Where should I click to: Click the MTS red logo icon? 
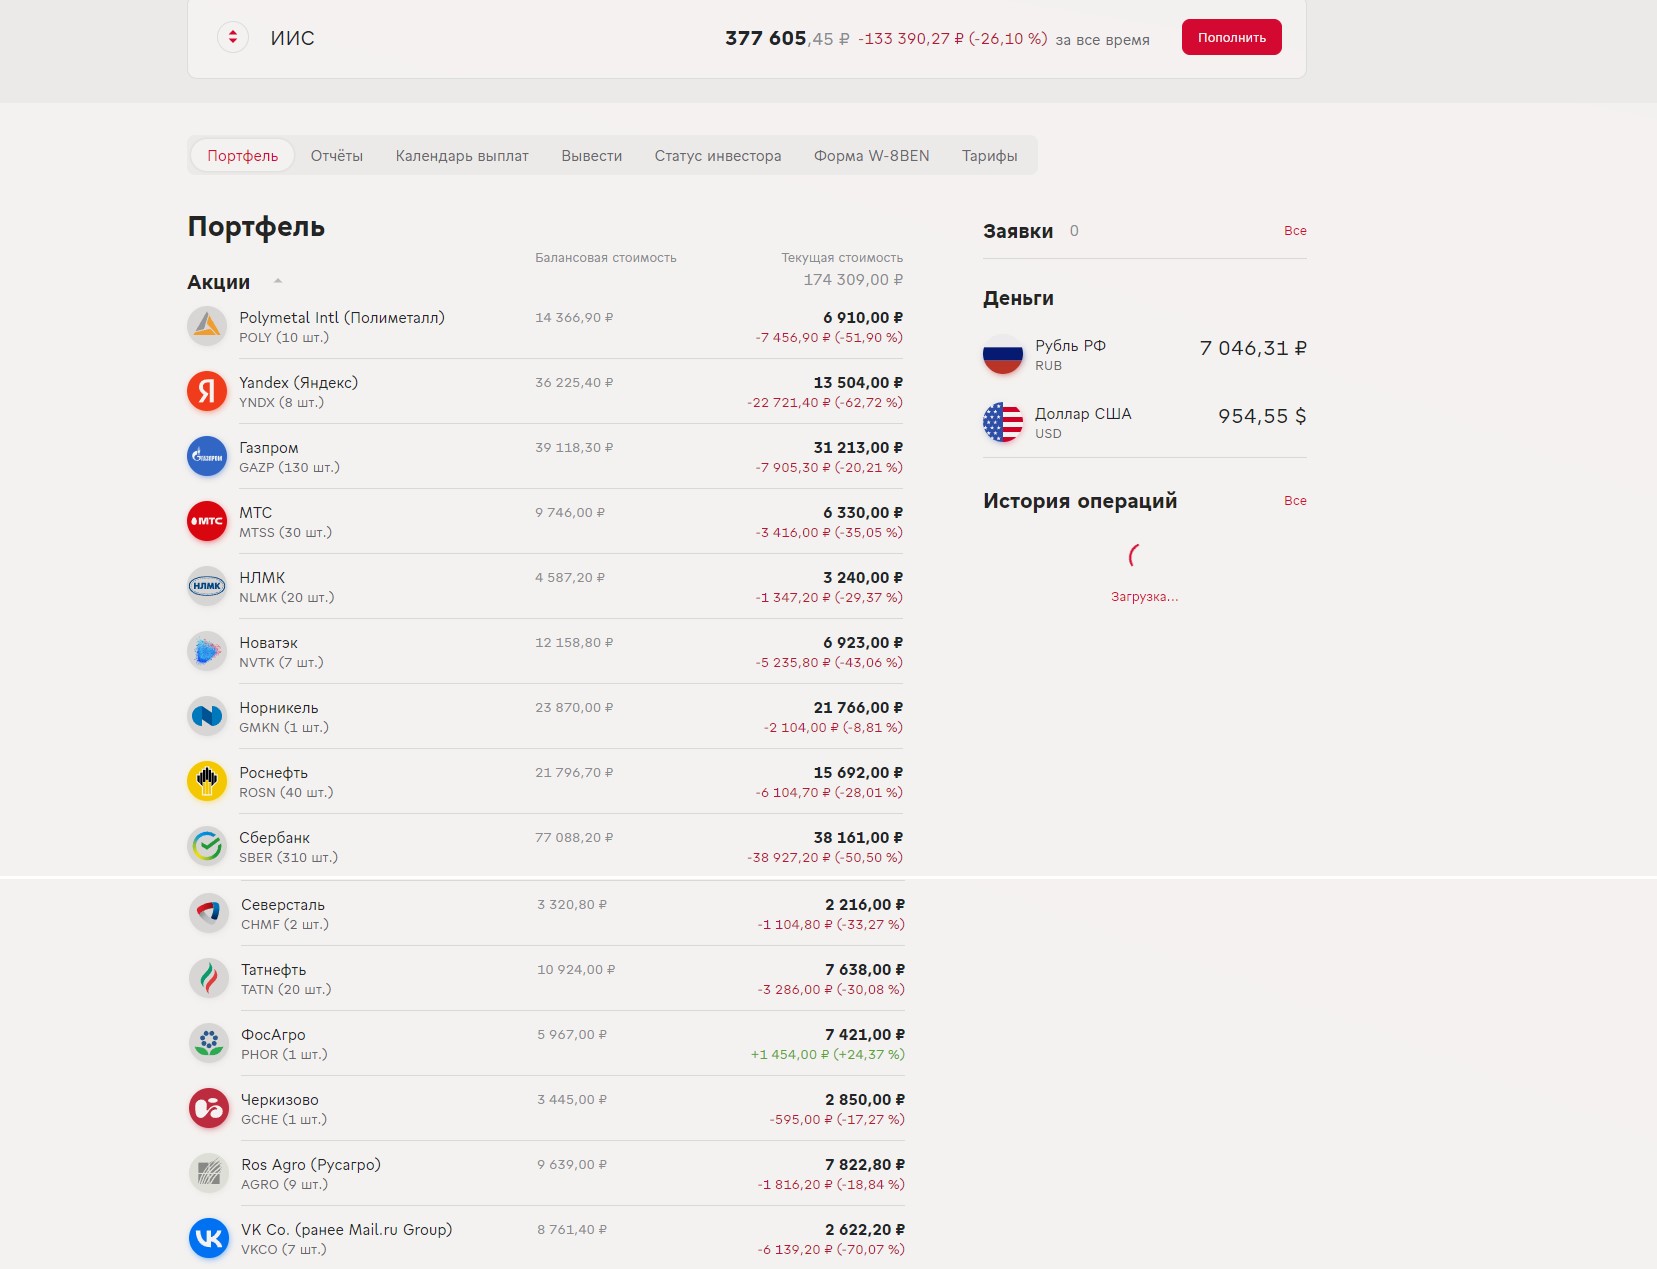[x=207, y=521]
